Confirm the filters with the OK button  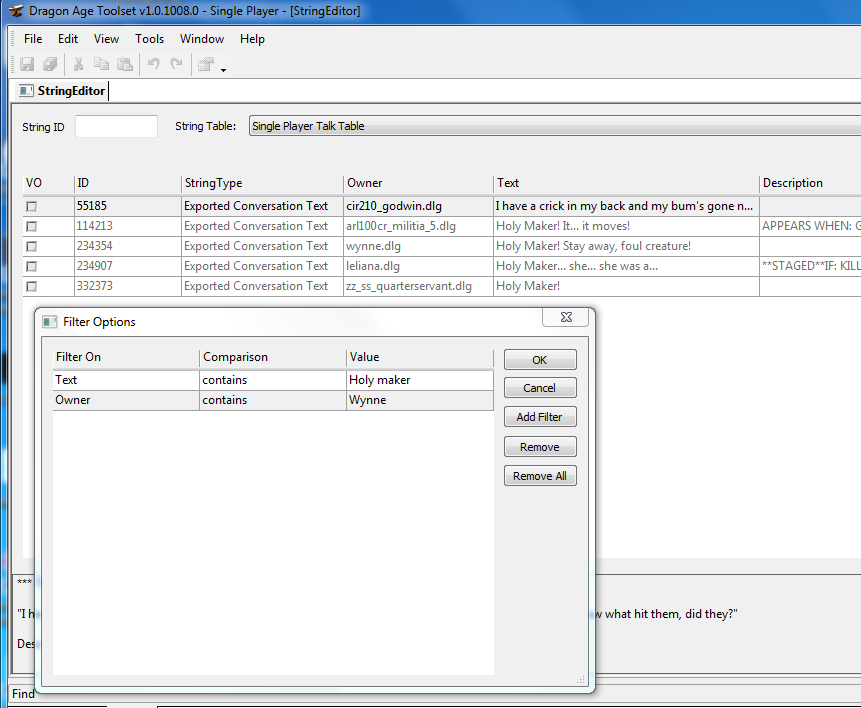point(540,360)
